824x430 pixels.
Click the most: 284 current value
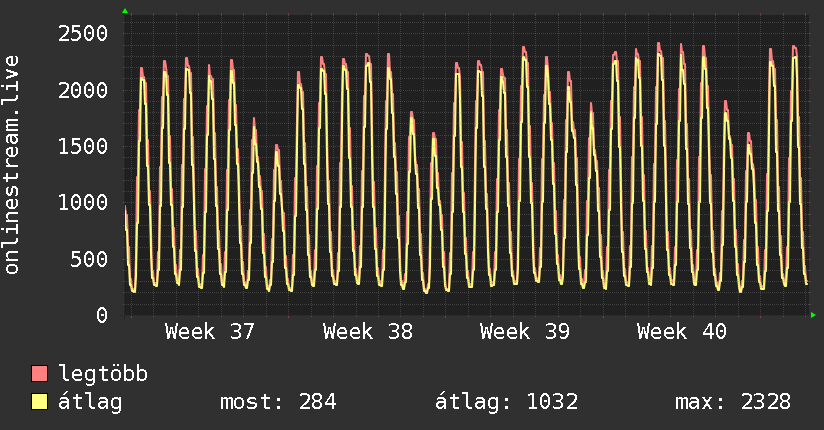pos(278,402)
